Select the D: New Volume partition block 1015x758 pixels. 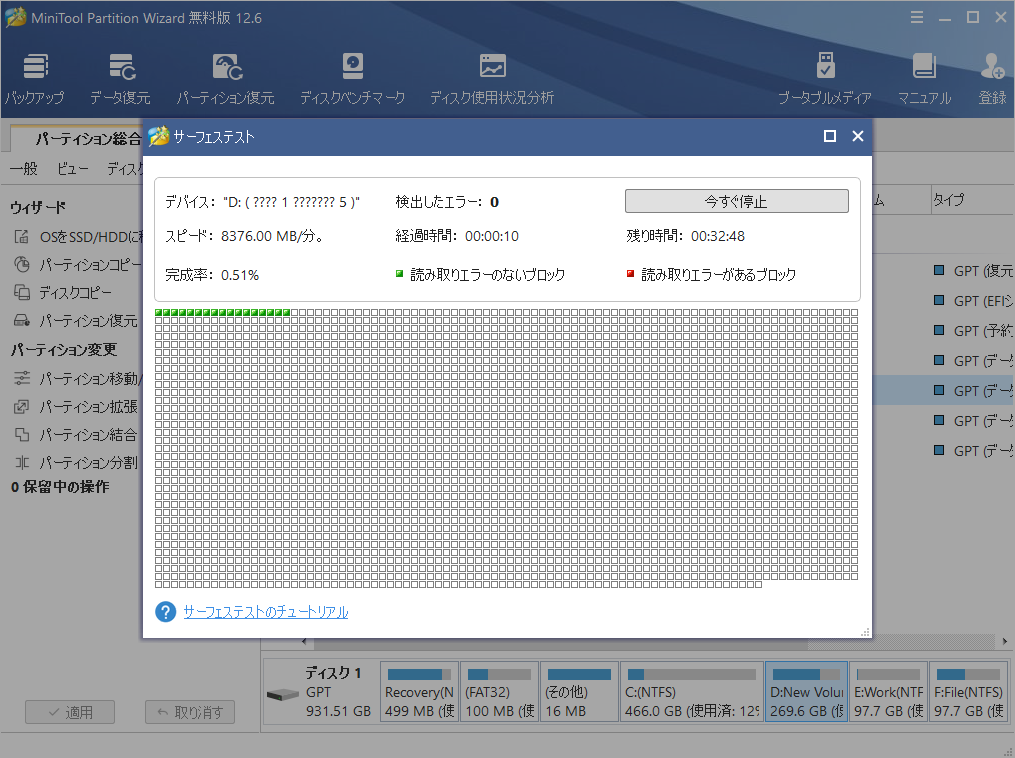807,692
